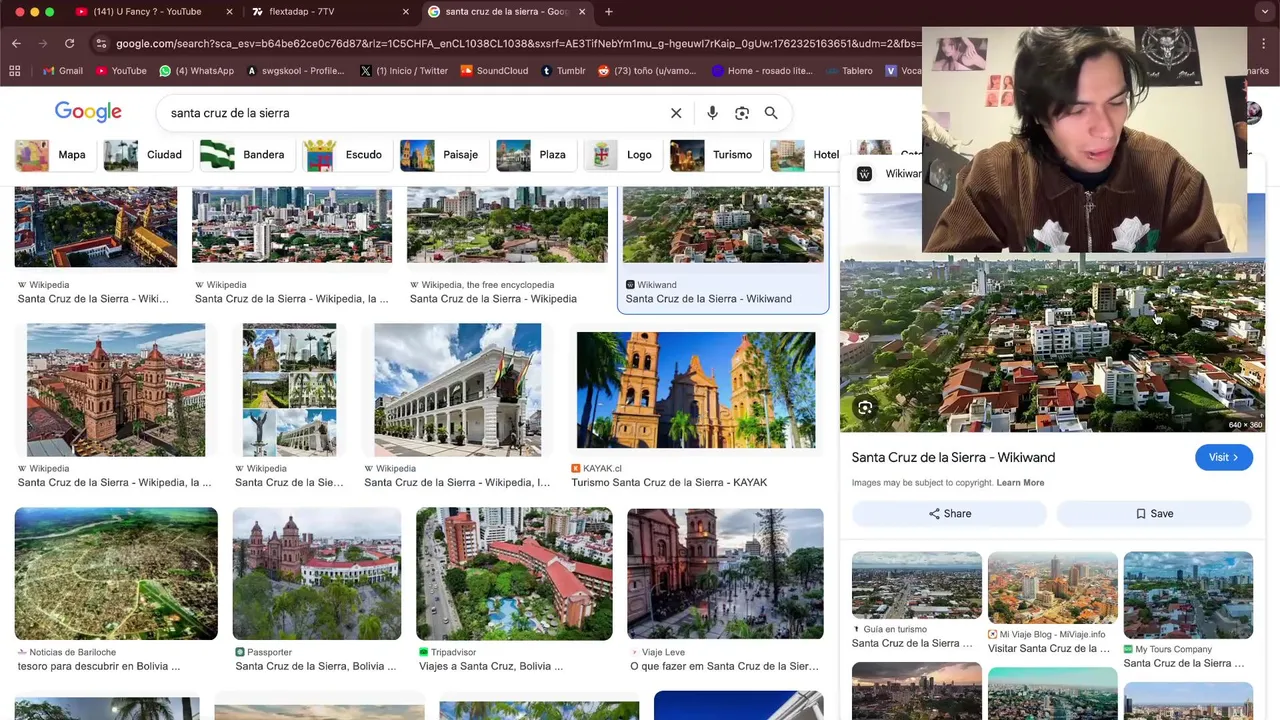The image size is (1280, 720).
Task: Click the Lens icon on the preview image
Action: pyautogui.click(x=865, y=407)
